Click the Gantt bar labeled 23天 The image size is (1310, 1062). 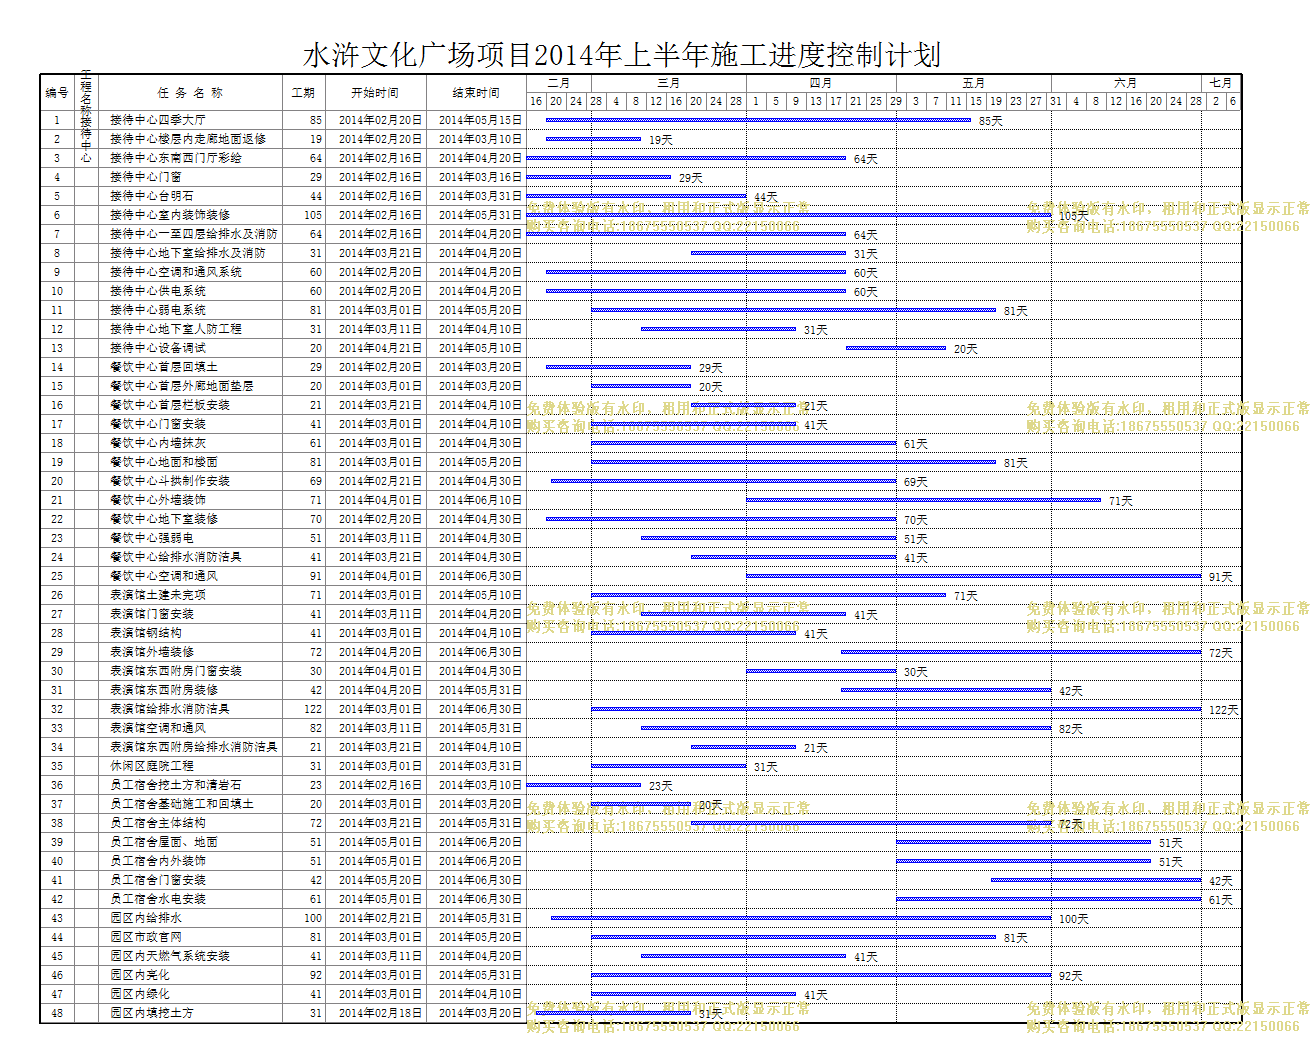point(584,785)
